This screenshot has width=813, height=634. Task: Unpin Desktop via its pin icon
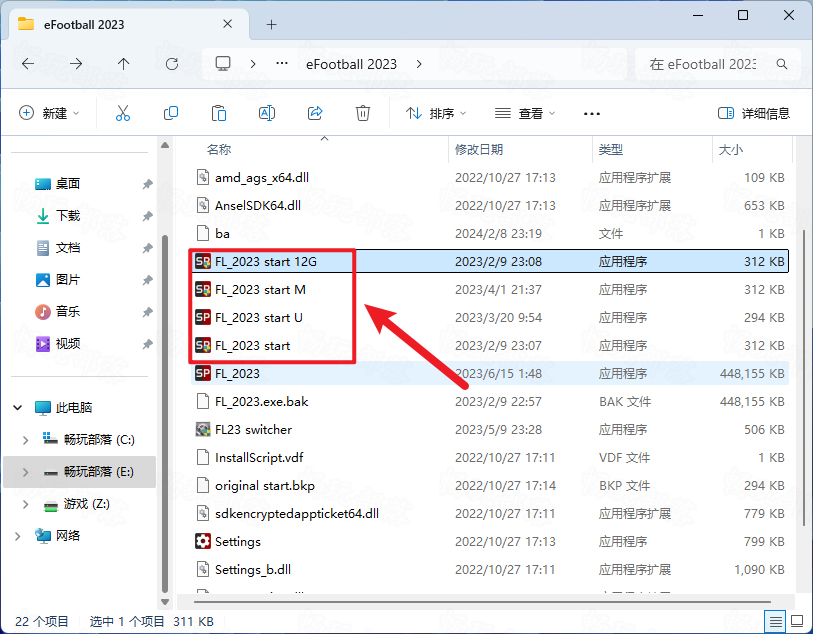[x=147, y=184]
